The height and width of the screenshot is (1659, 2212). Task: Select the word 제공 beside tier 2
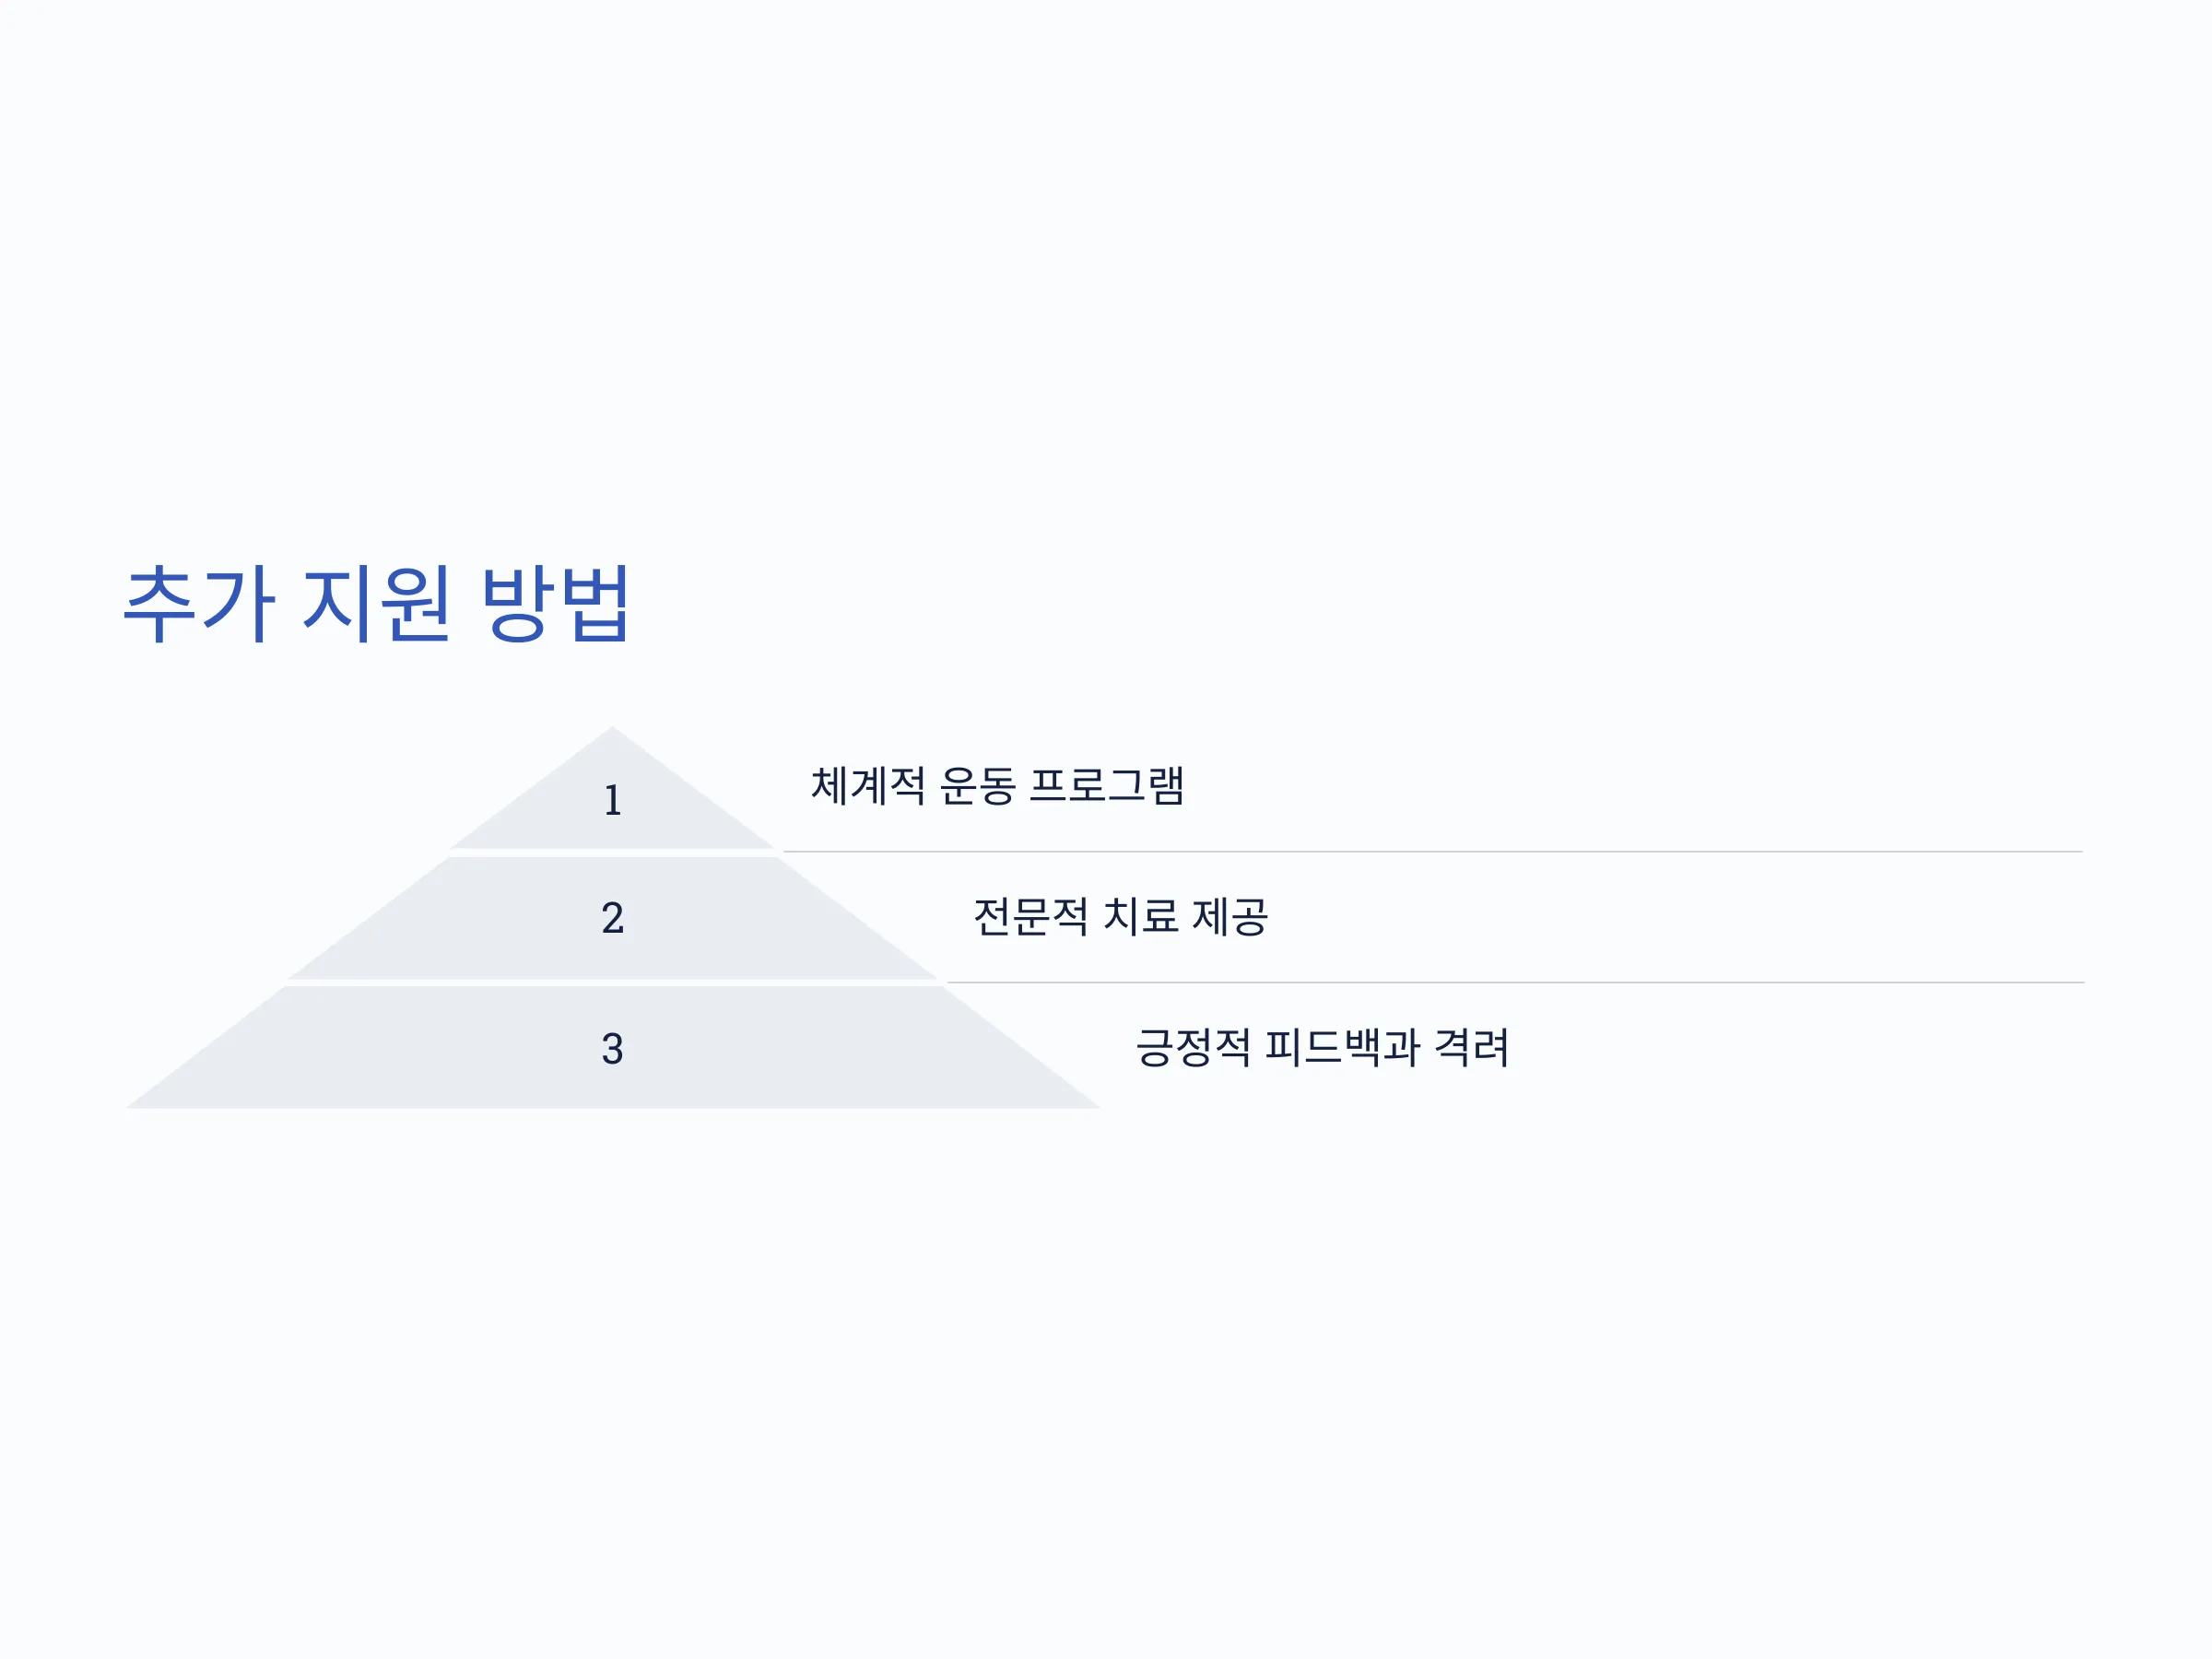[x=1230, y=916]
